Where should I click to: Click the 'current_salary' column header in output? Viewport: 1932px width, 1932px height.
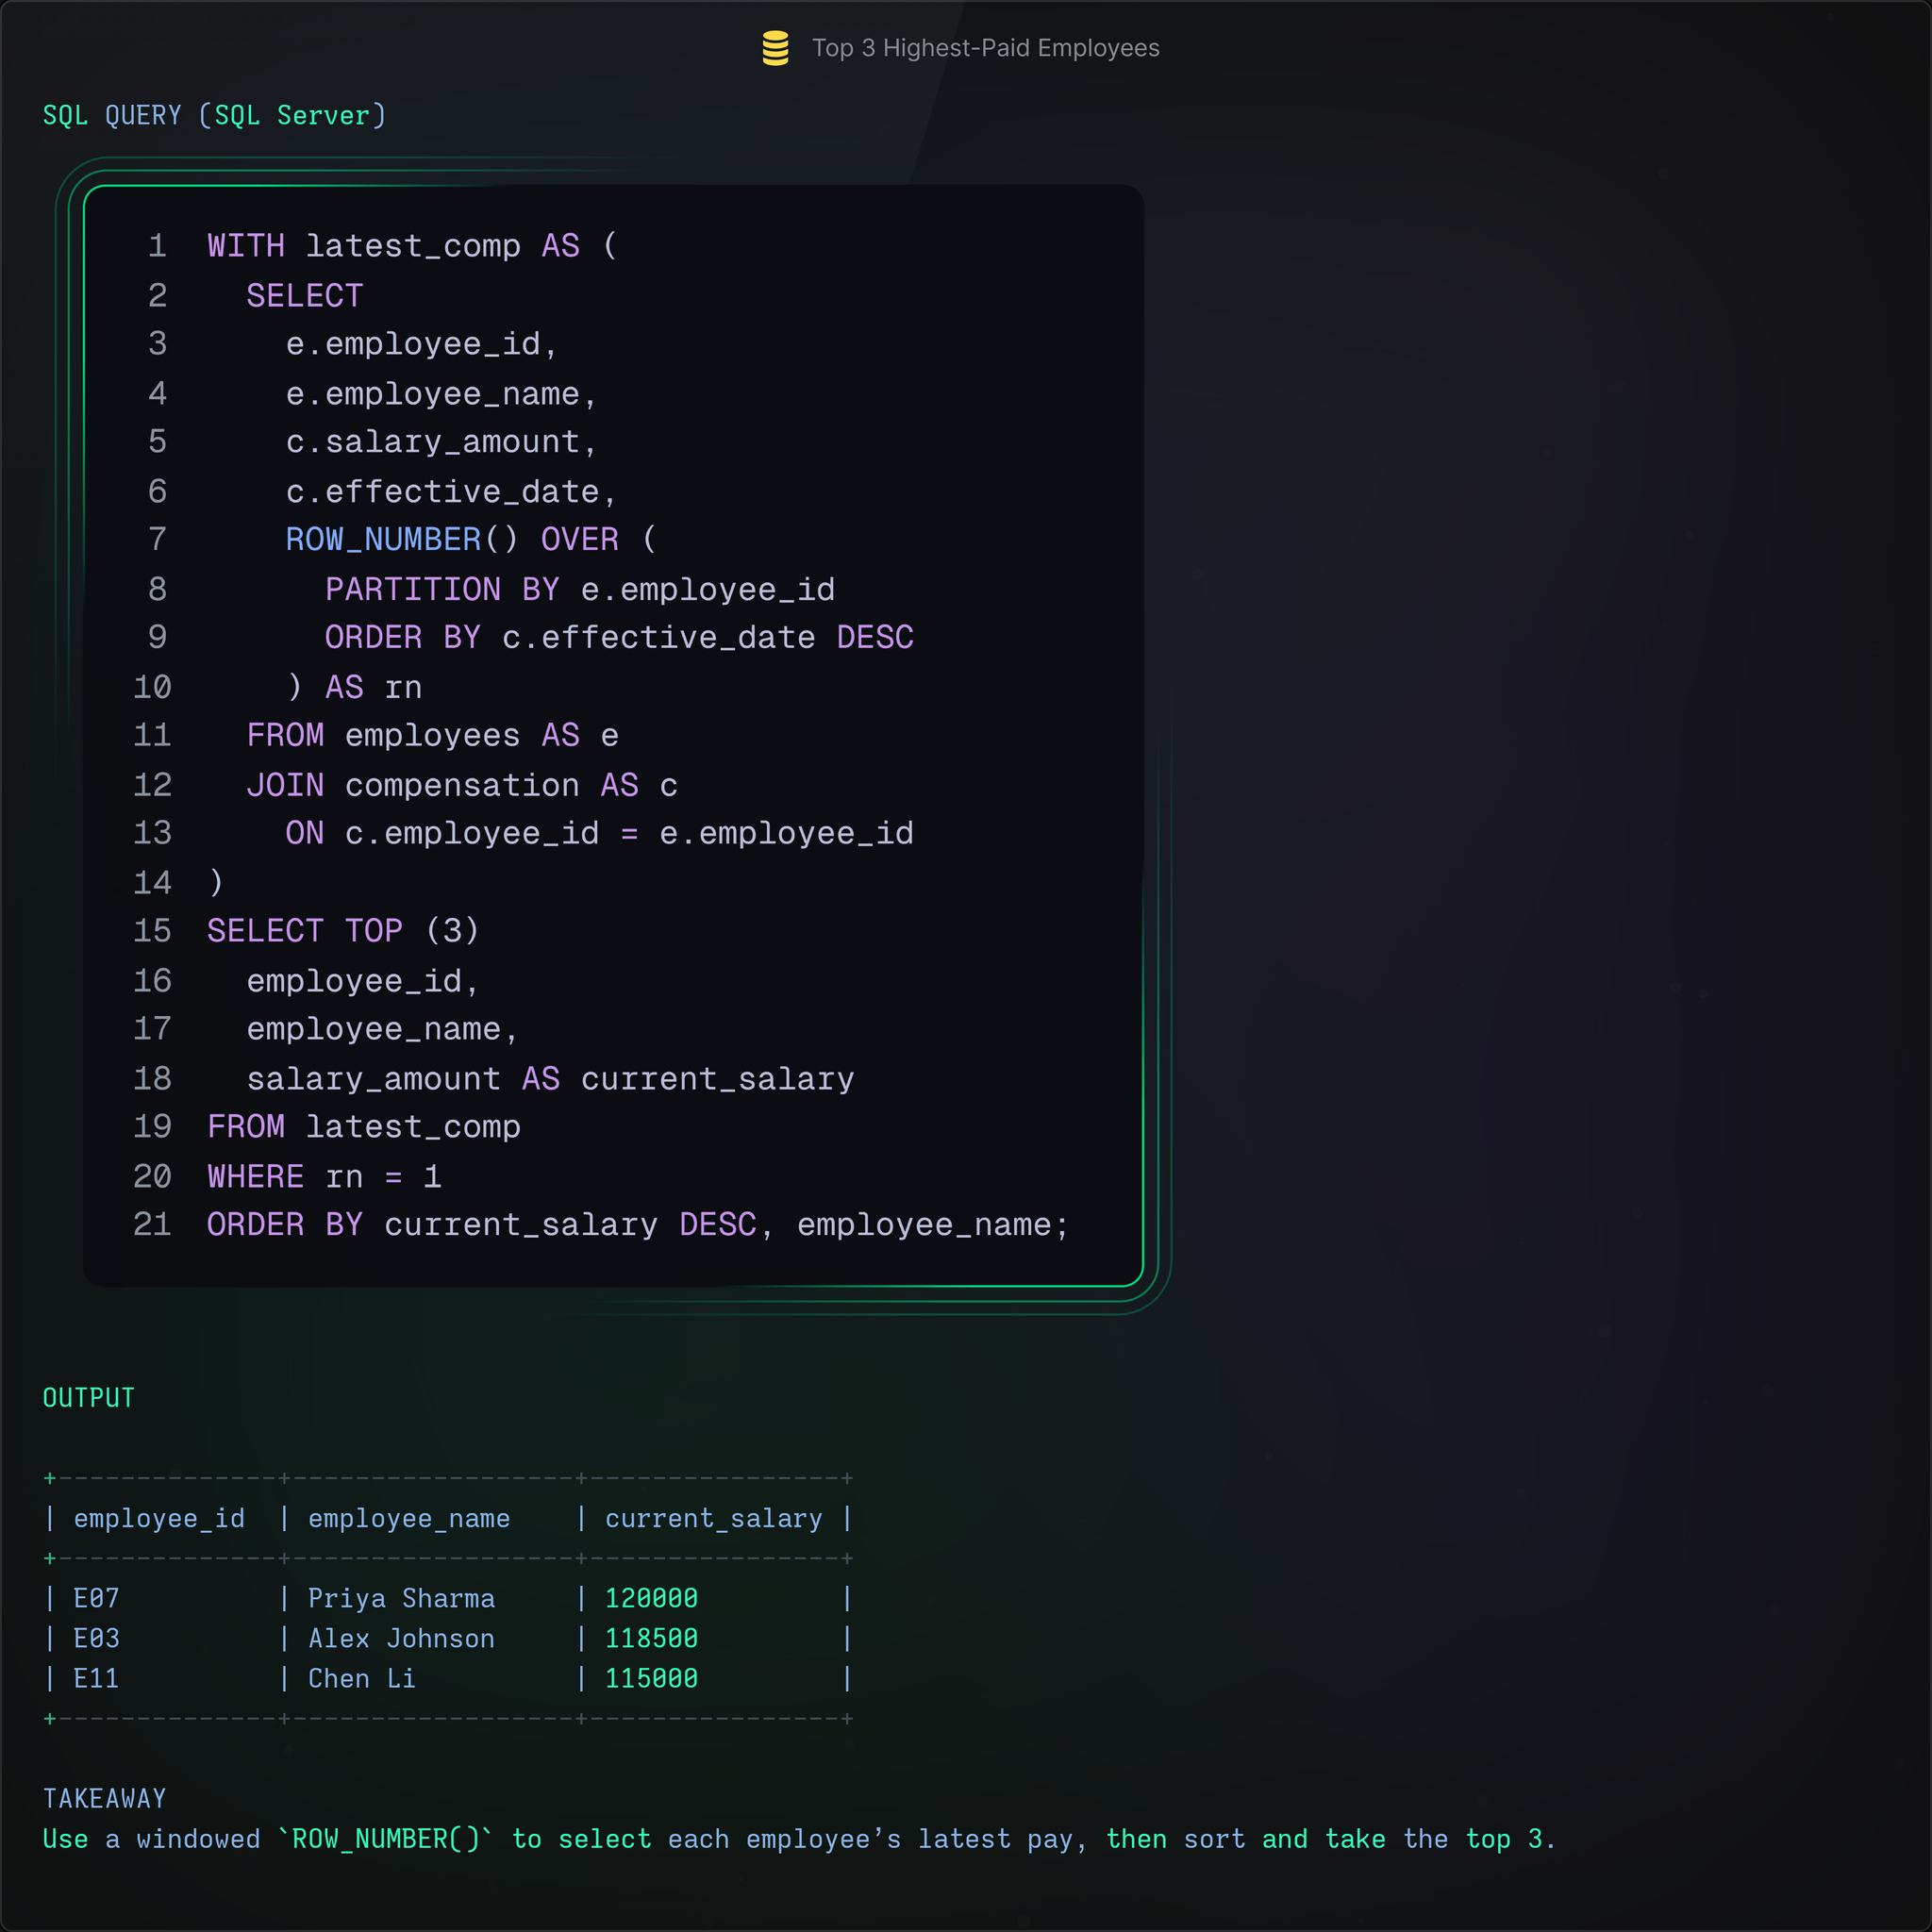click(713, 1519)
